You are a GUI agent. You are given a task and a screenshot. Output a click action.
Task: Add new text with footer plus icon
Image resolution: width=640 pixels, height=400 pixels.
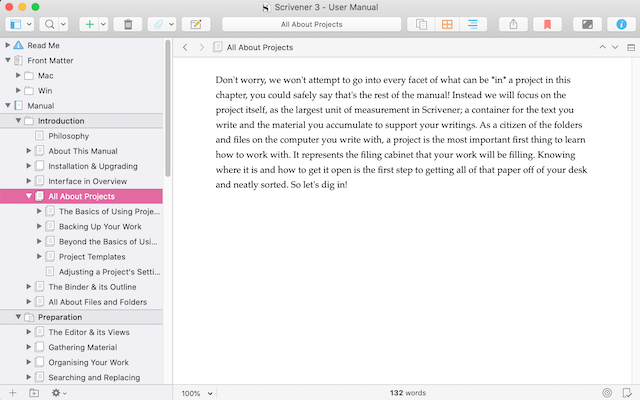[x=13, y=393]
